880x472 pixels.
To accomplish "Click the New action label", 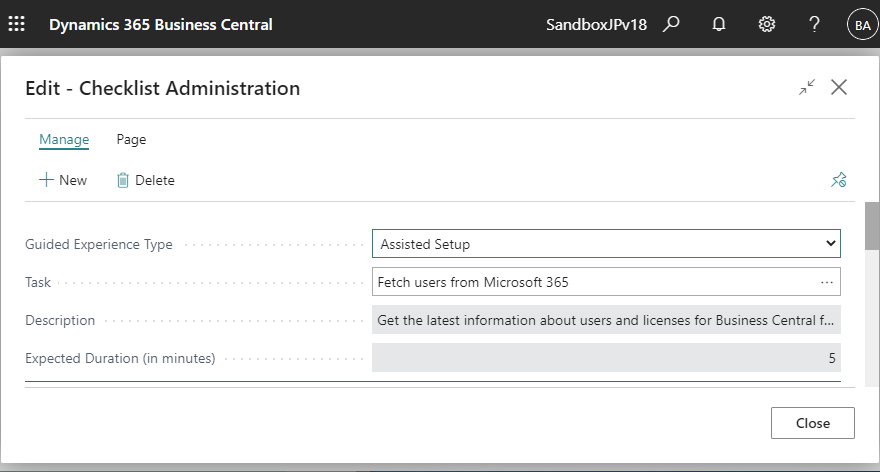I will coord(73,180).
